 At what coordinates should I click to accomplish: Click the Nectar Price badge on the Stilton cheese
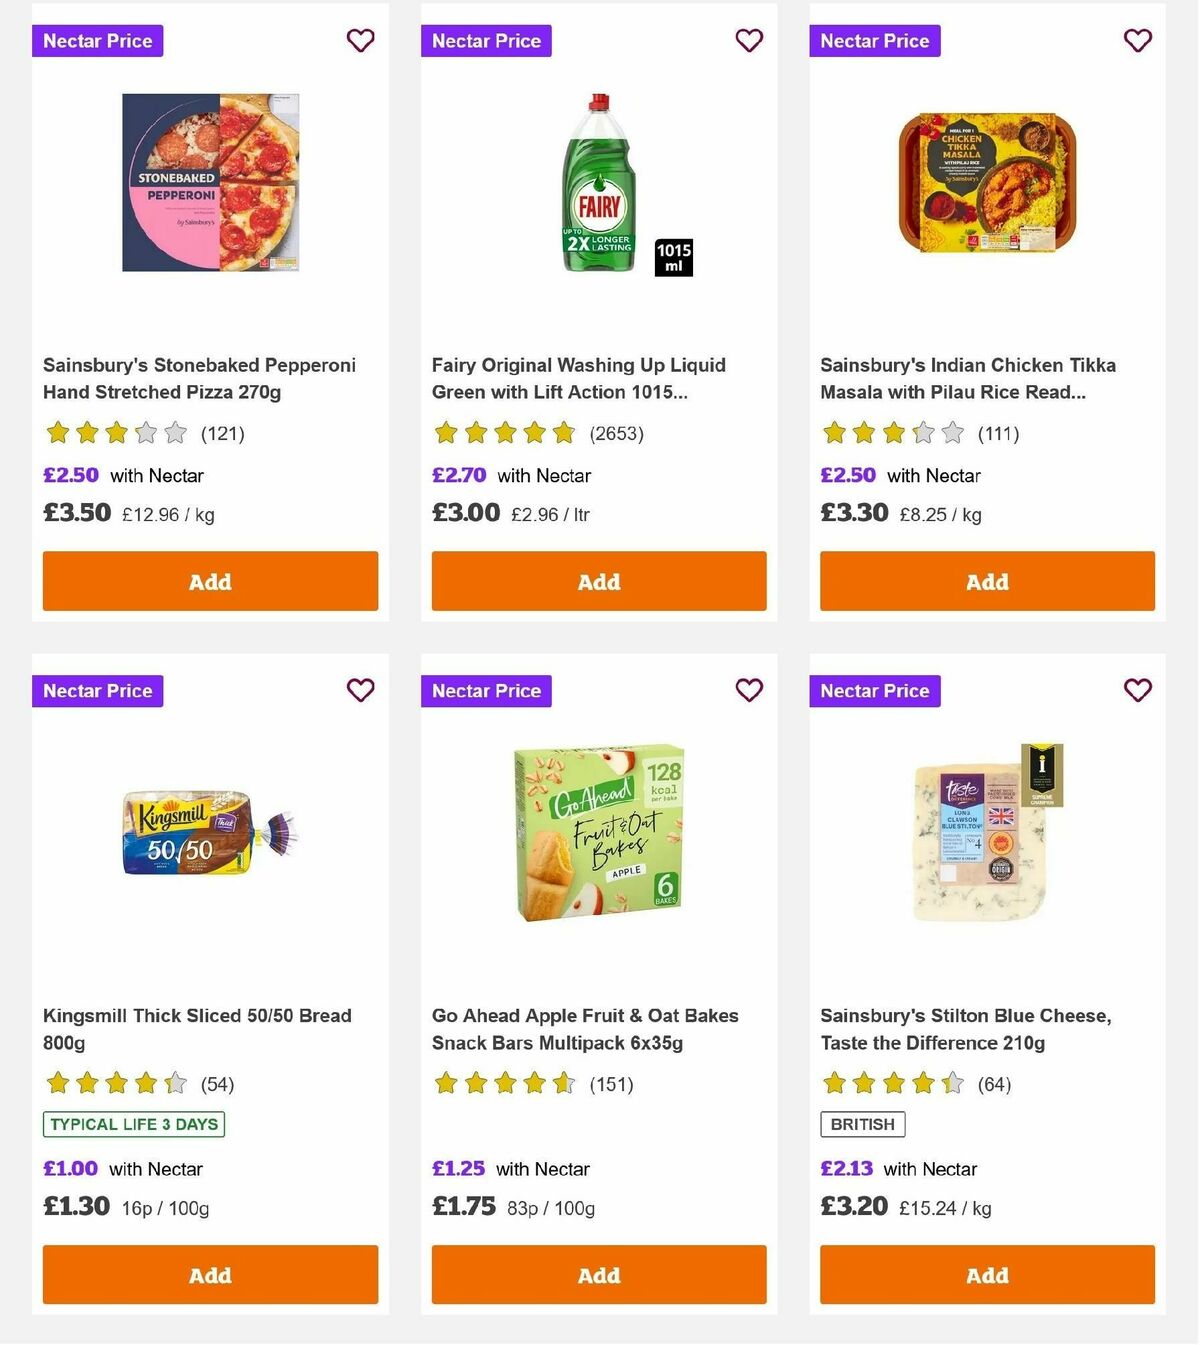875,690
